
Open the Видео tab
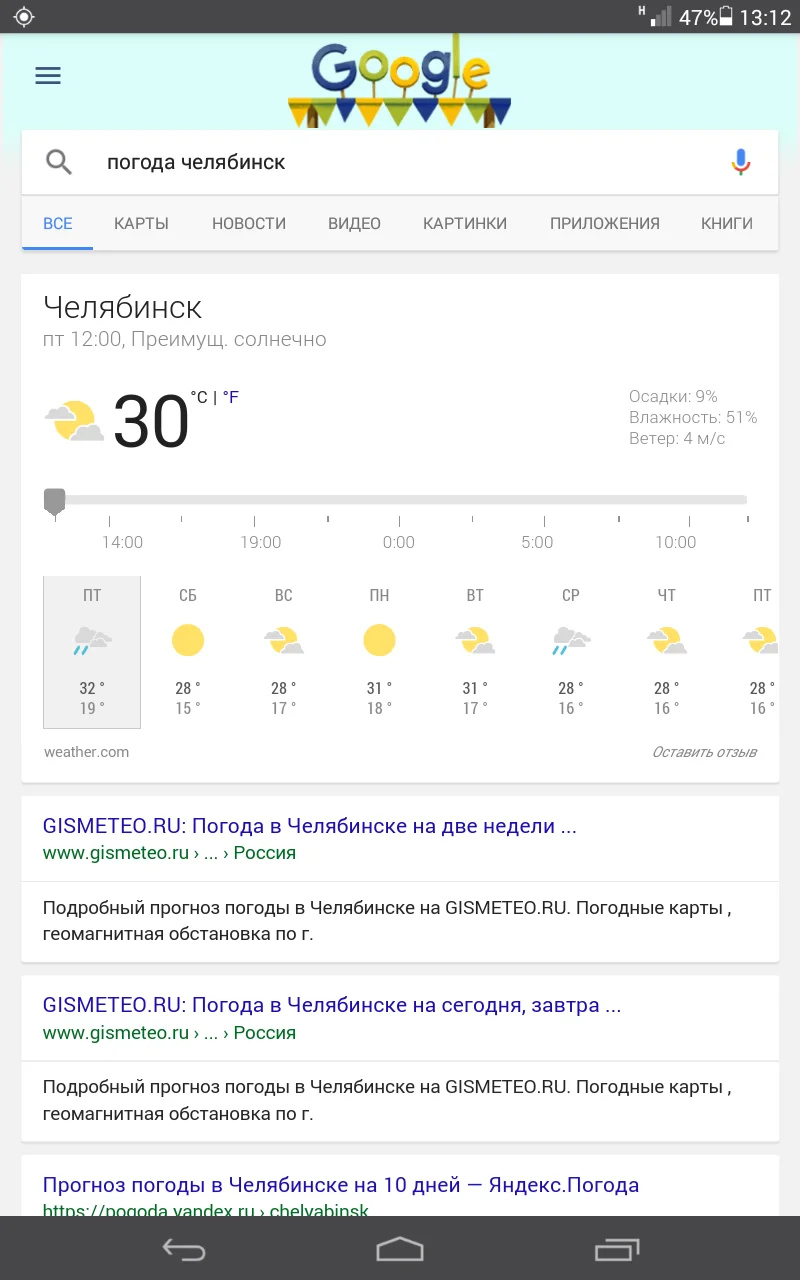point(354,223)
